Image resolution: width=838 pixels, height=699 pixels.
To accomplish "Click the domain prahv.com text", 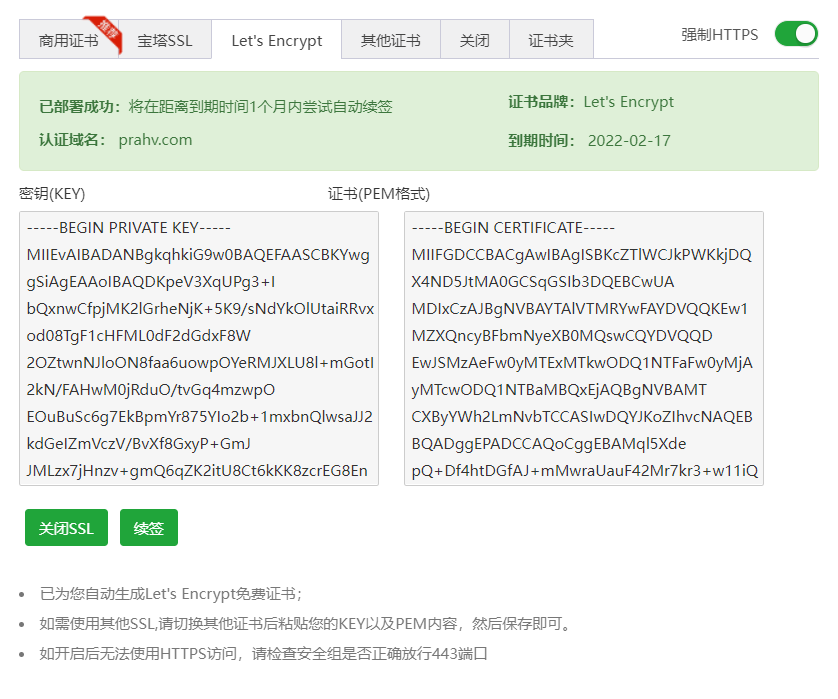I will tap(155, 140).
